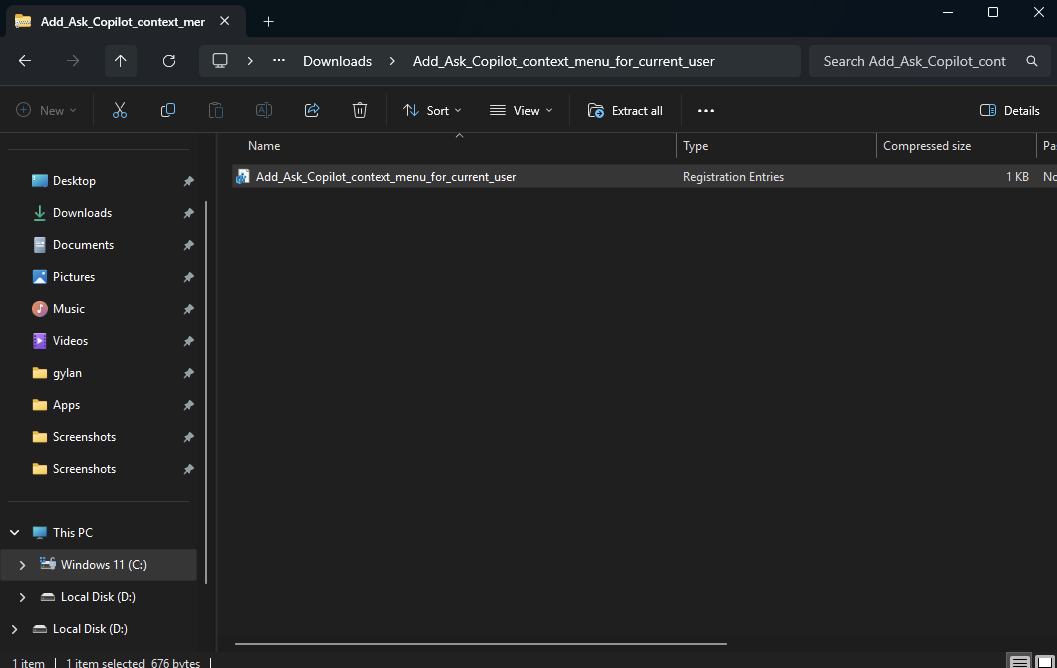Click the Add_Ask_Copilot_context_menu_for_current_user breadcrumb in the address bar
1057x668 pixels.
coord(564,61)
